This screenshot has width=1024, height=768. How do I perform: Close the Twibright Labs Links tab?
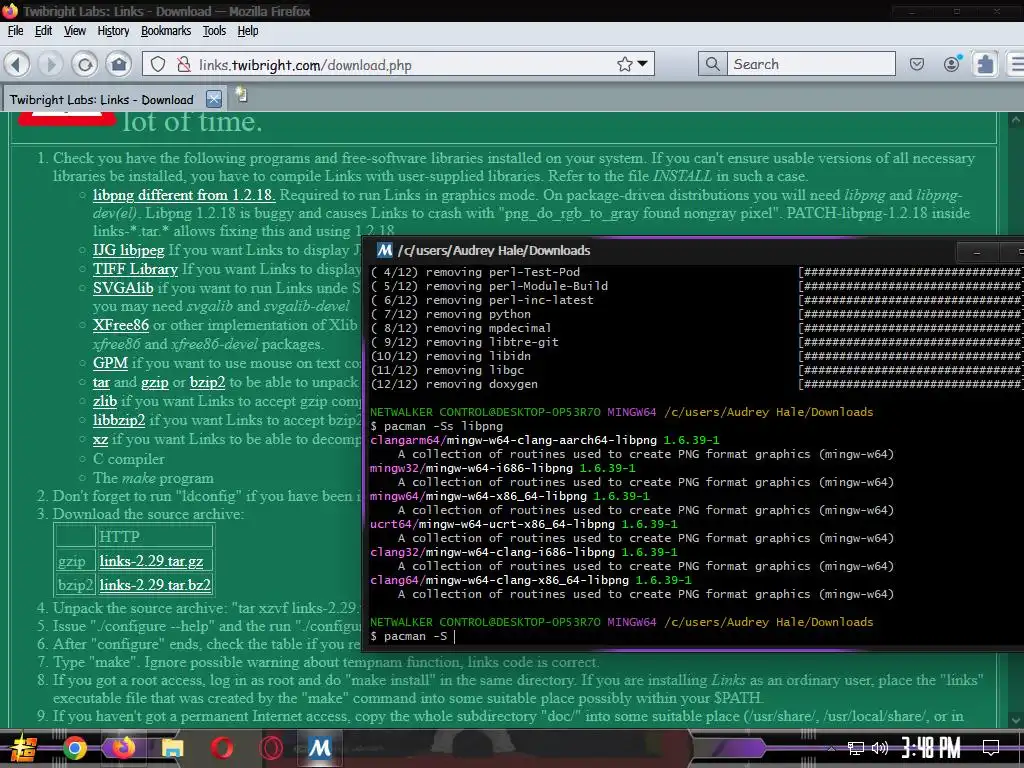[x=214, y=99]
